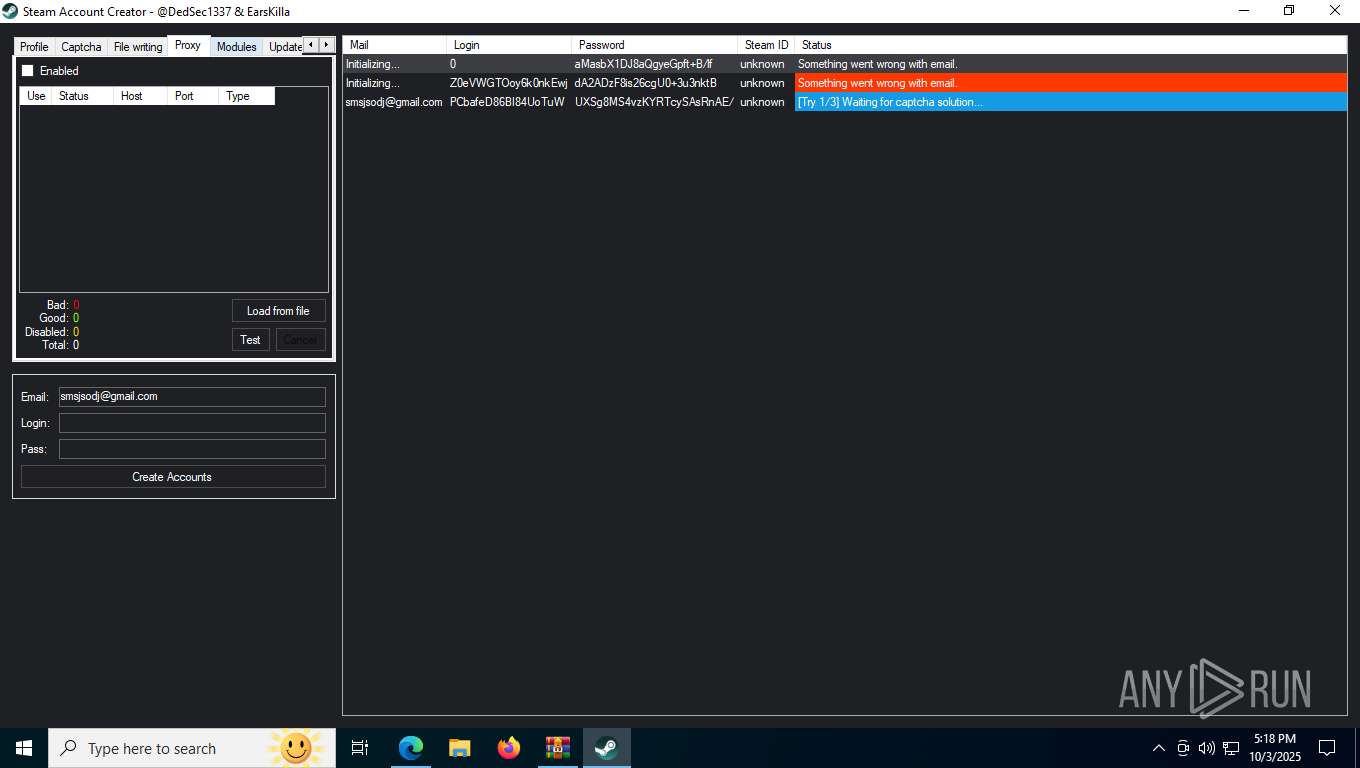Image resolution: width=1360 pixels, height=768 pixels.
Task: Click the Login input field
Action: pyautogui.click(x=192, y=423)
